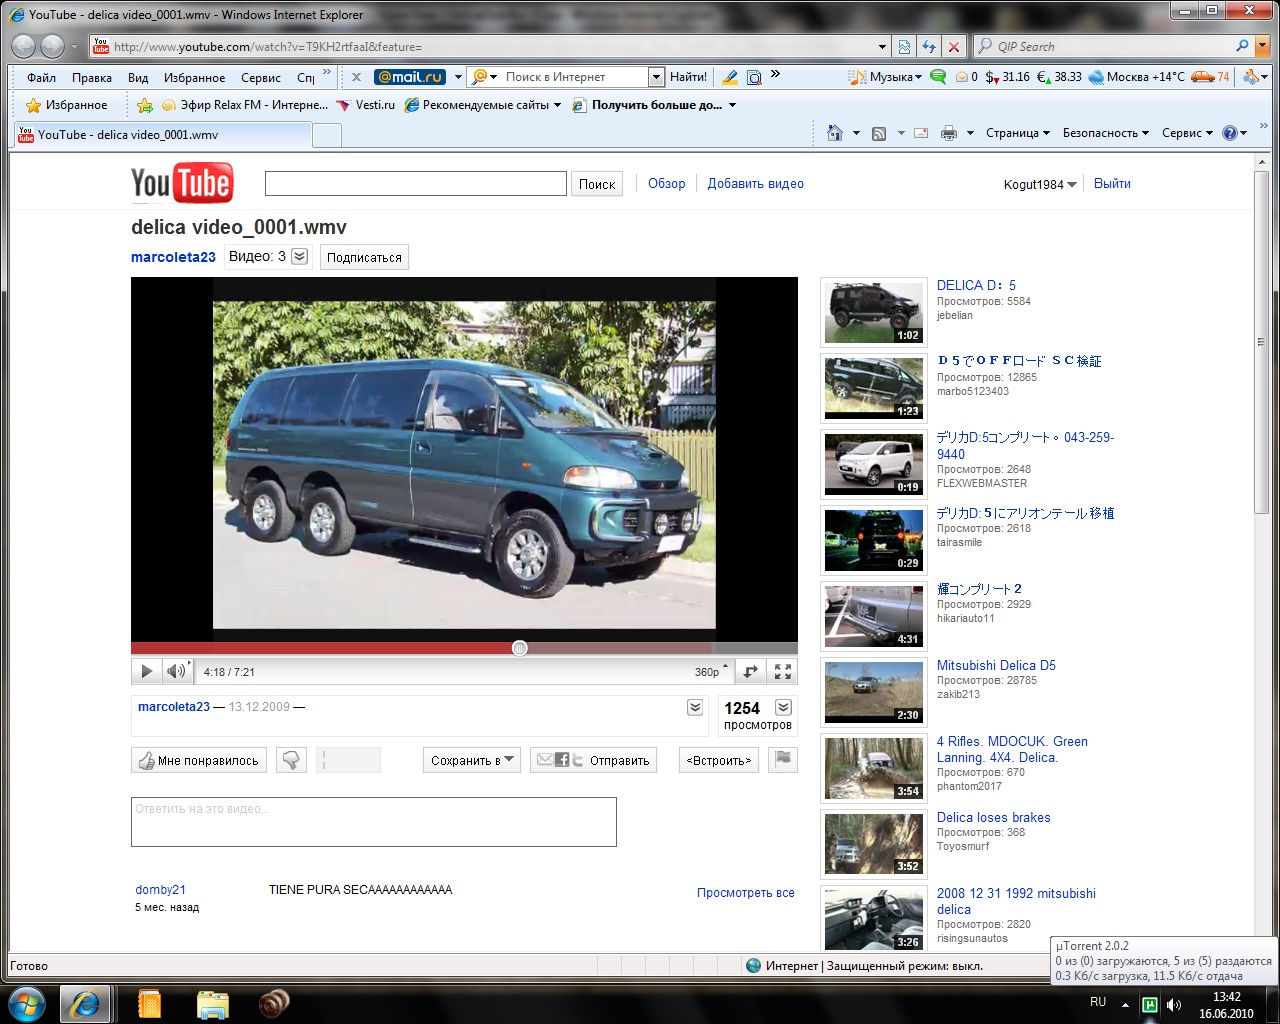Click the printer icon in command bar

(x=948, y=133)
